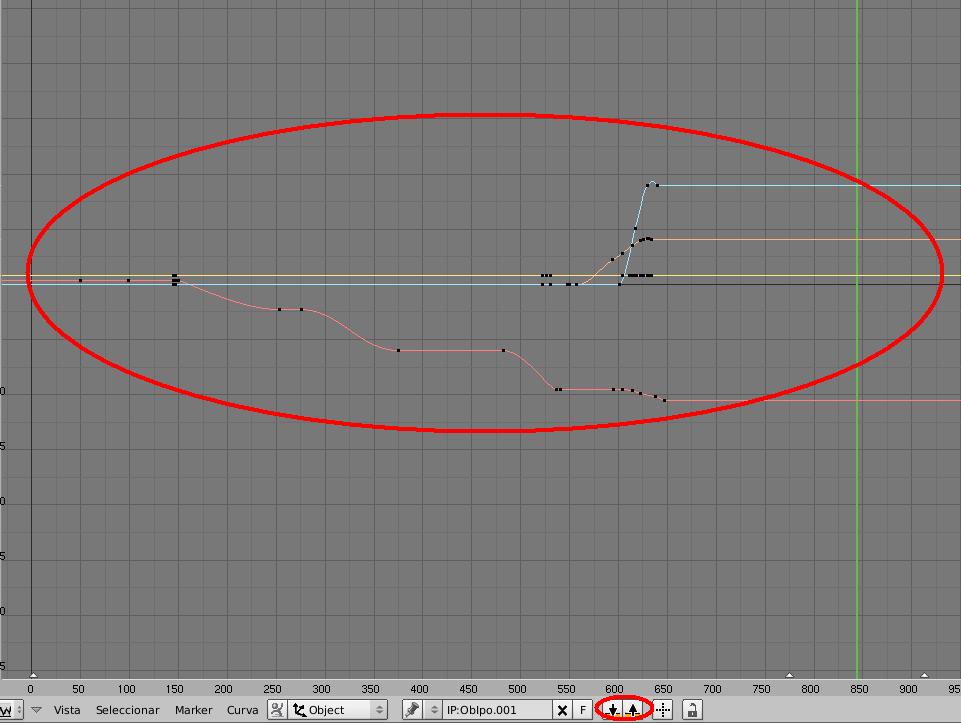961x723 pixels.
Task: Open the Vista menu
Action: click(67, 710)
